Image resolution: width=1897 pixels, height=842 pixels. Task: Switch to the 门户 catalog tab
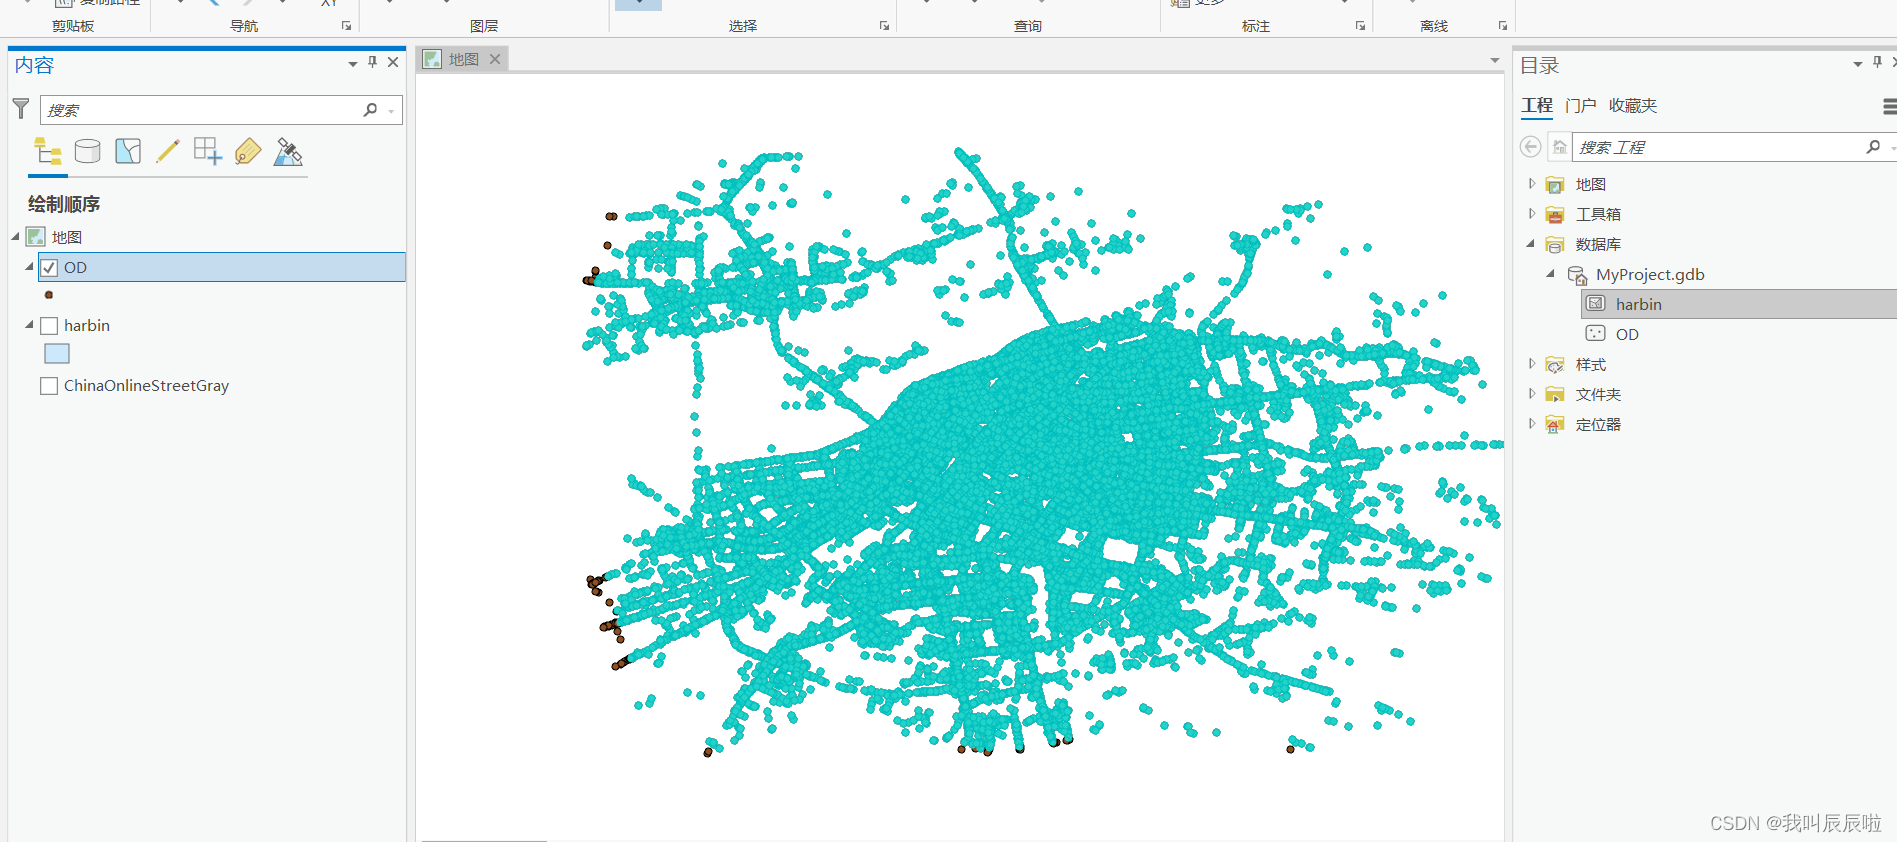[1581, 106]
